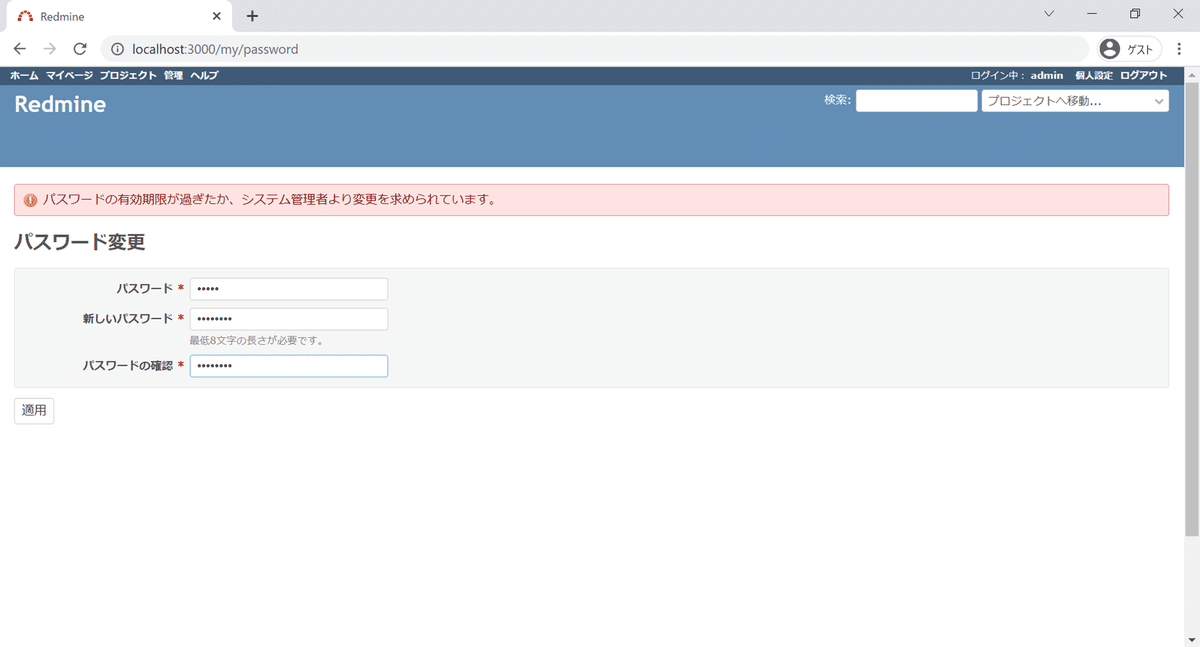Click scrollbar up arrow
Image resolution: width=1200 pixels, height=647 pixels.
[x=1191, y=74]
